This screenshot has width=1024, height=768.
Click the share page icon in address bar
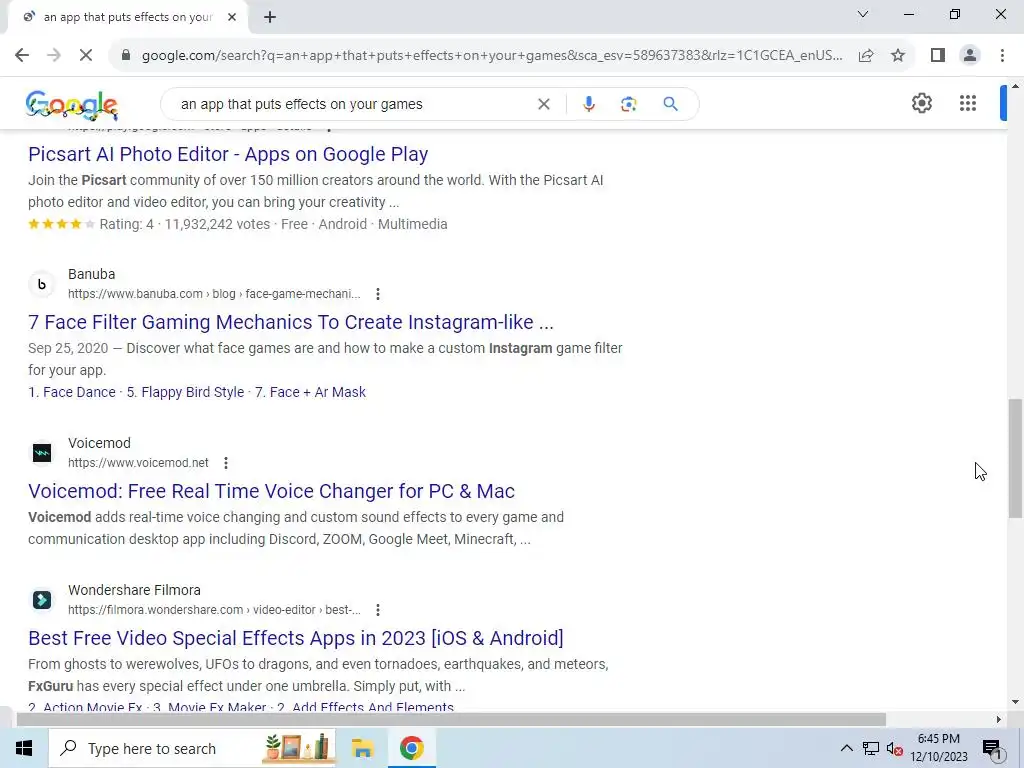[x=866, y=56]
